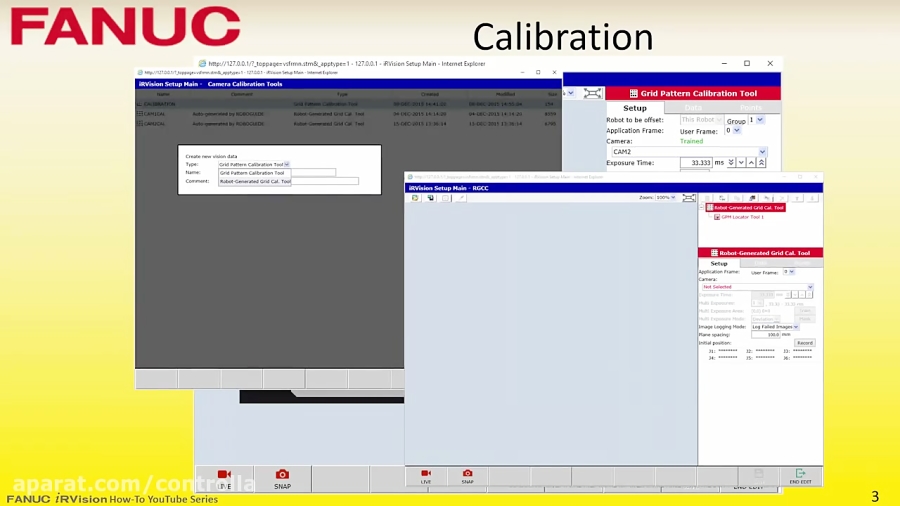Image resolution: width=900 pixels, height=506 pixels.
Task: Select Data tab in Grid Pattern Calibration Tool
Action: point(693,108)
